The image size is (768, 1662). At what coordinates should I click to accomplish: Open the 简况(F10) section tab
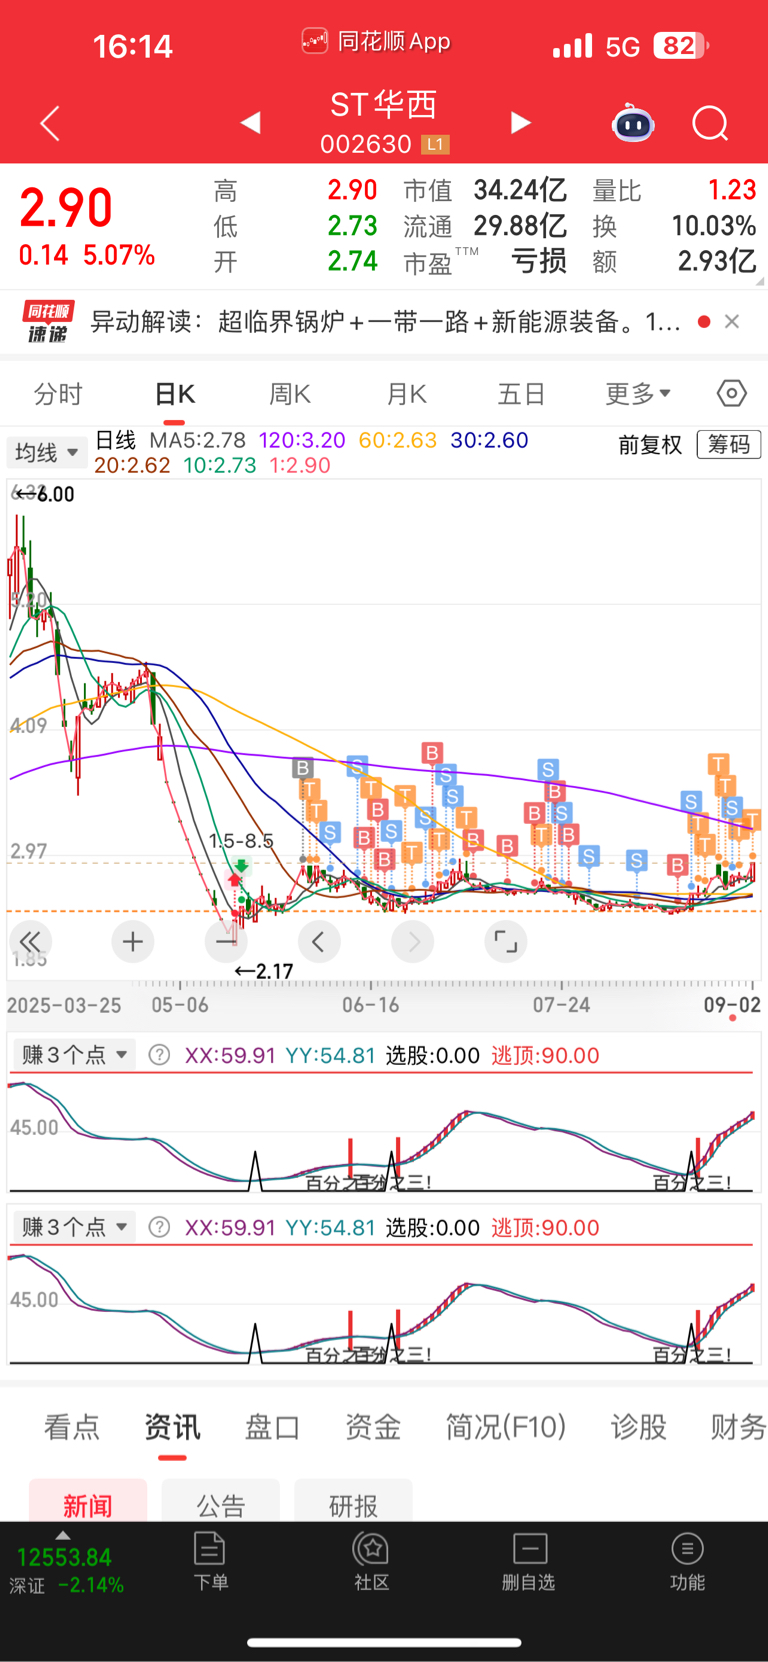click(506, 1427)
